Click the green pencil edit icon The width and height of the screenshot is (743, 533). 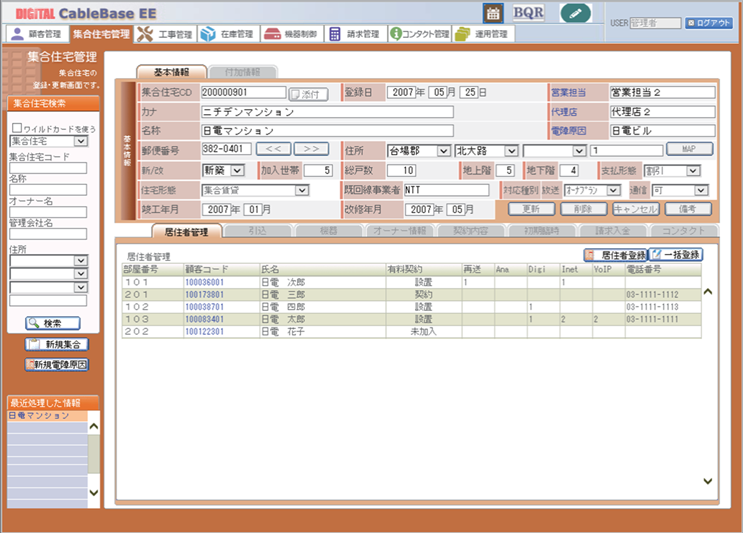pos(575,12)
